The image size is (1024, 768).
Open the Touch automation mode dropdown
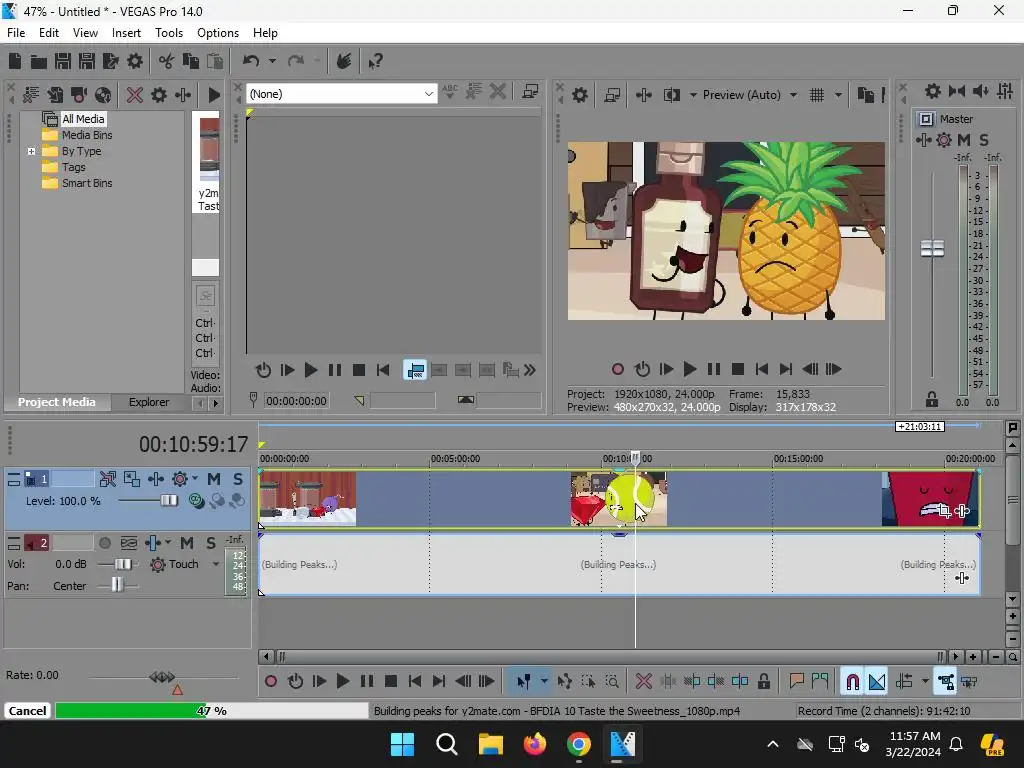[216, 564]
